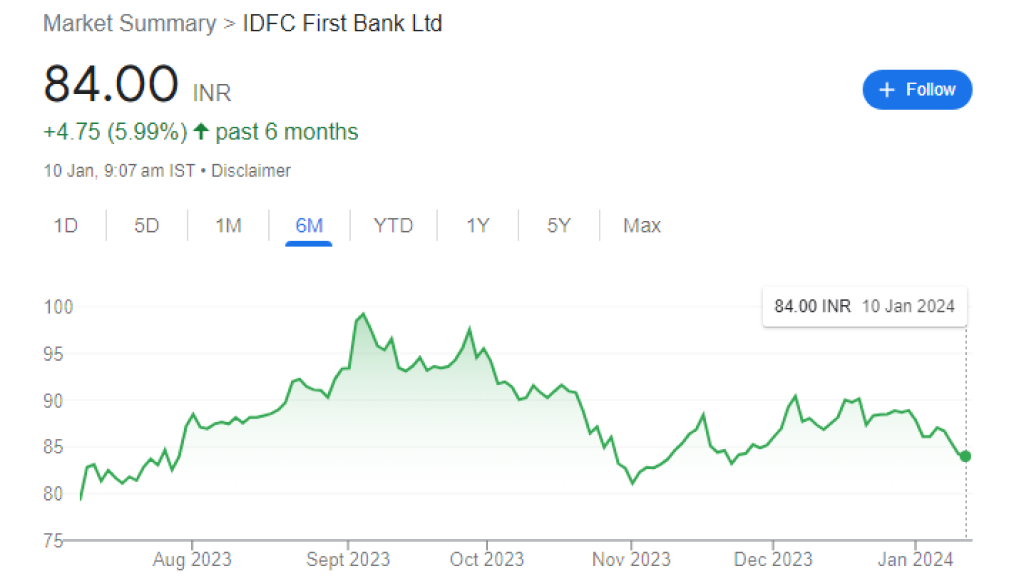Viewport: 1024px width, 576px height.
Task: Click the green up arrow icon
Action: pos(201,132)
